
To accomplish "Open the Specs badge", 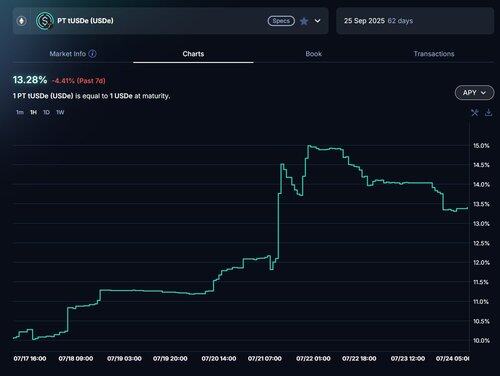I will (x=281, y=21).
